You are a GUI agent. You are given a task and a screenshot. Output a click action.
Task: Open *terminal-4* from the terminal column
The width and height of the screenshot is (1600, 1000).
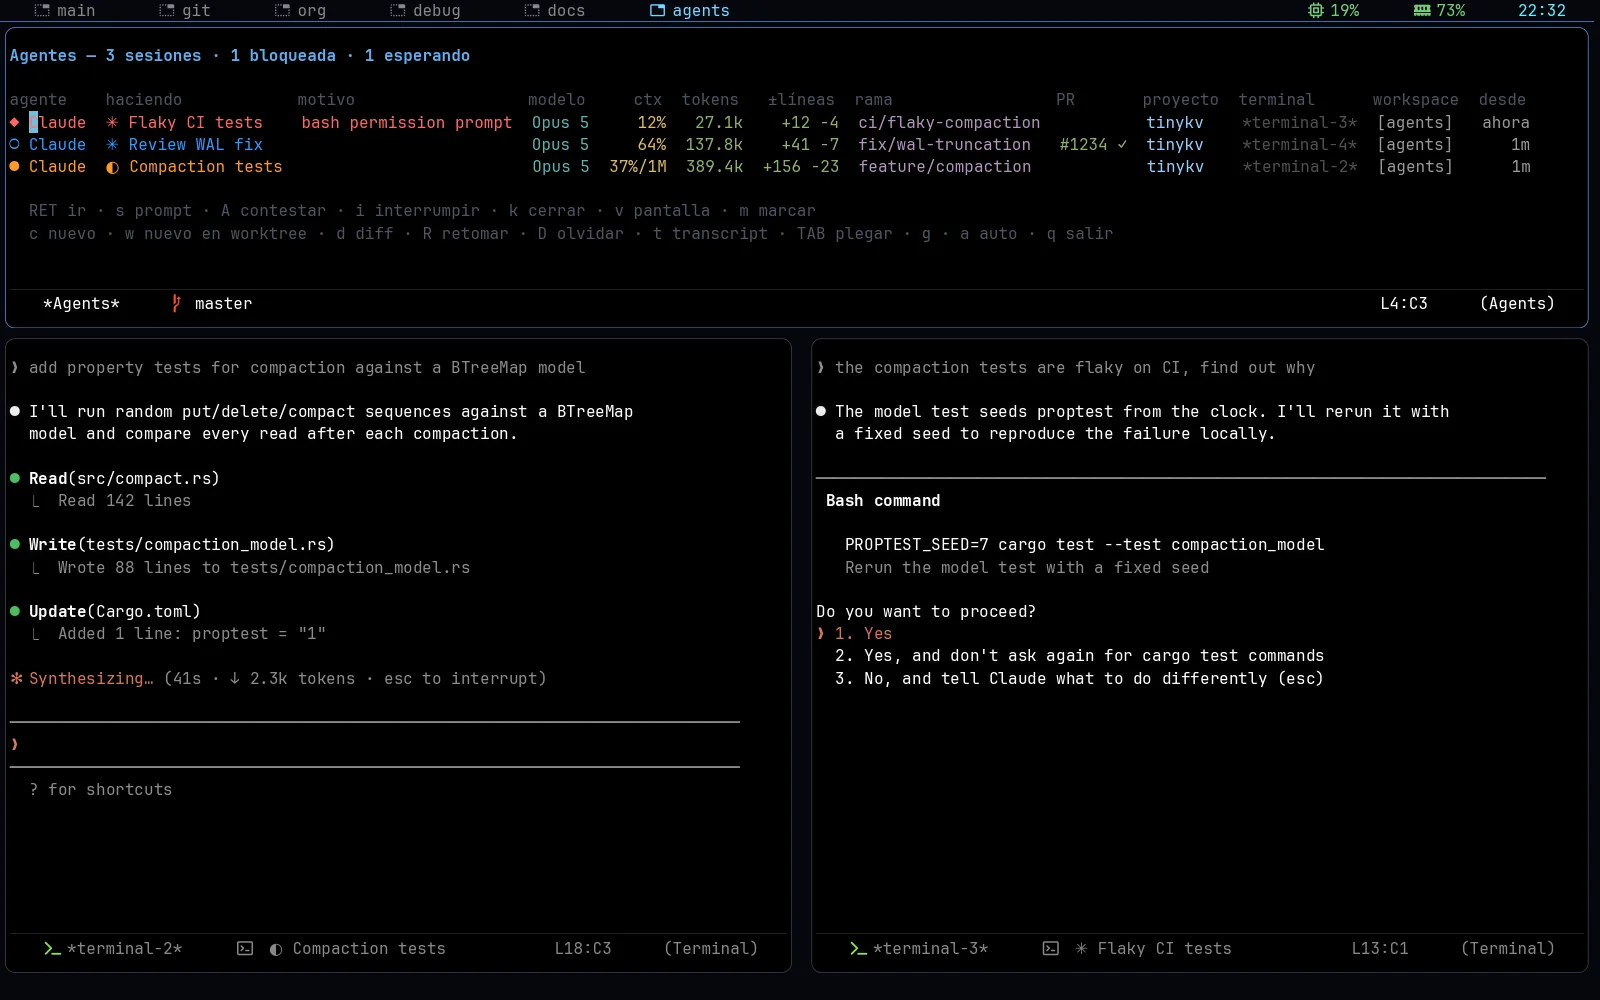point(1299,144)
